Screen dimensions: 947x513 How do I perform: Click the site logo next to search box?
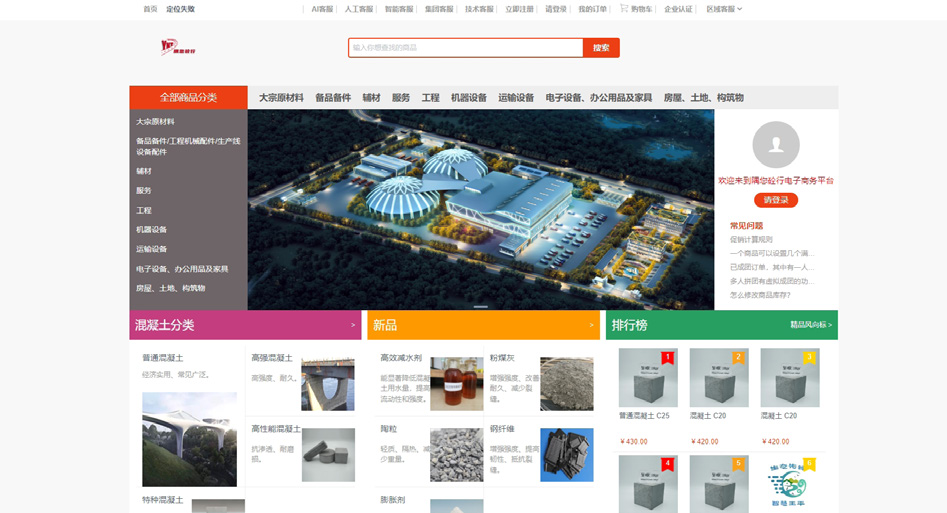coord(178,47)
